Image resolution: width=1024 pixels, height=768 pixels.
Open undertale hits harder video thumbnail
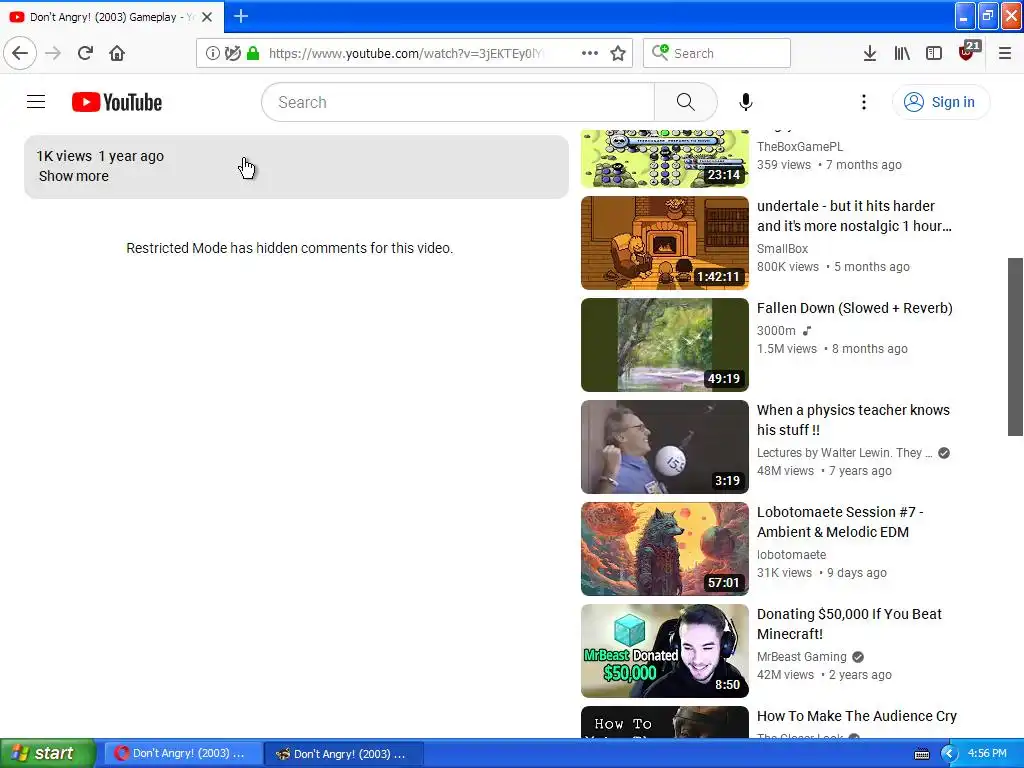[665, 243]
